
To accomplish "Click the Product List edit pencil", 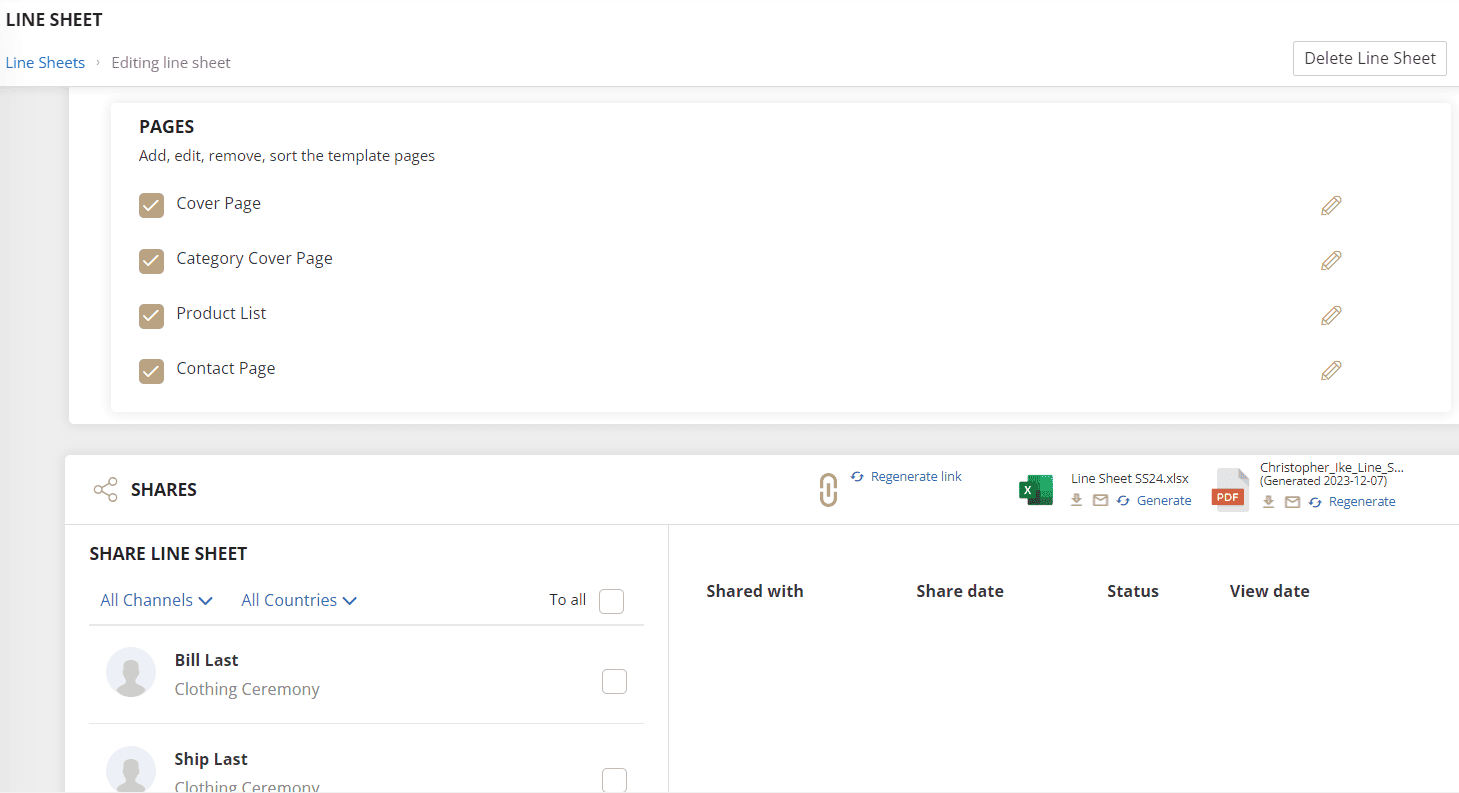I will (x=1331, y=315).
